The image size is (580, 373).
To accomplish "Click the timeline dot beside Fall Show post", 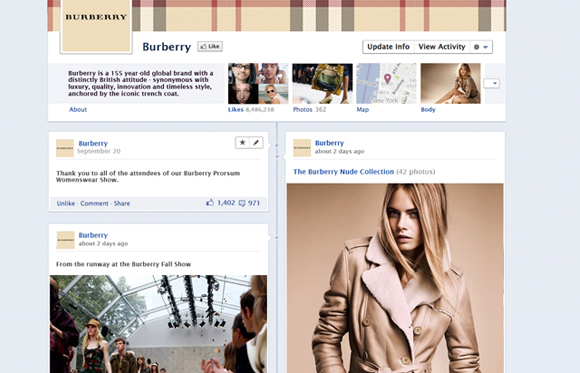I will pos(277,237).
